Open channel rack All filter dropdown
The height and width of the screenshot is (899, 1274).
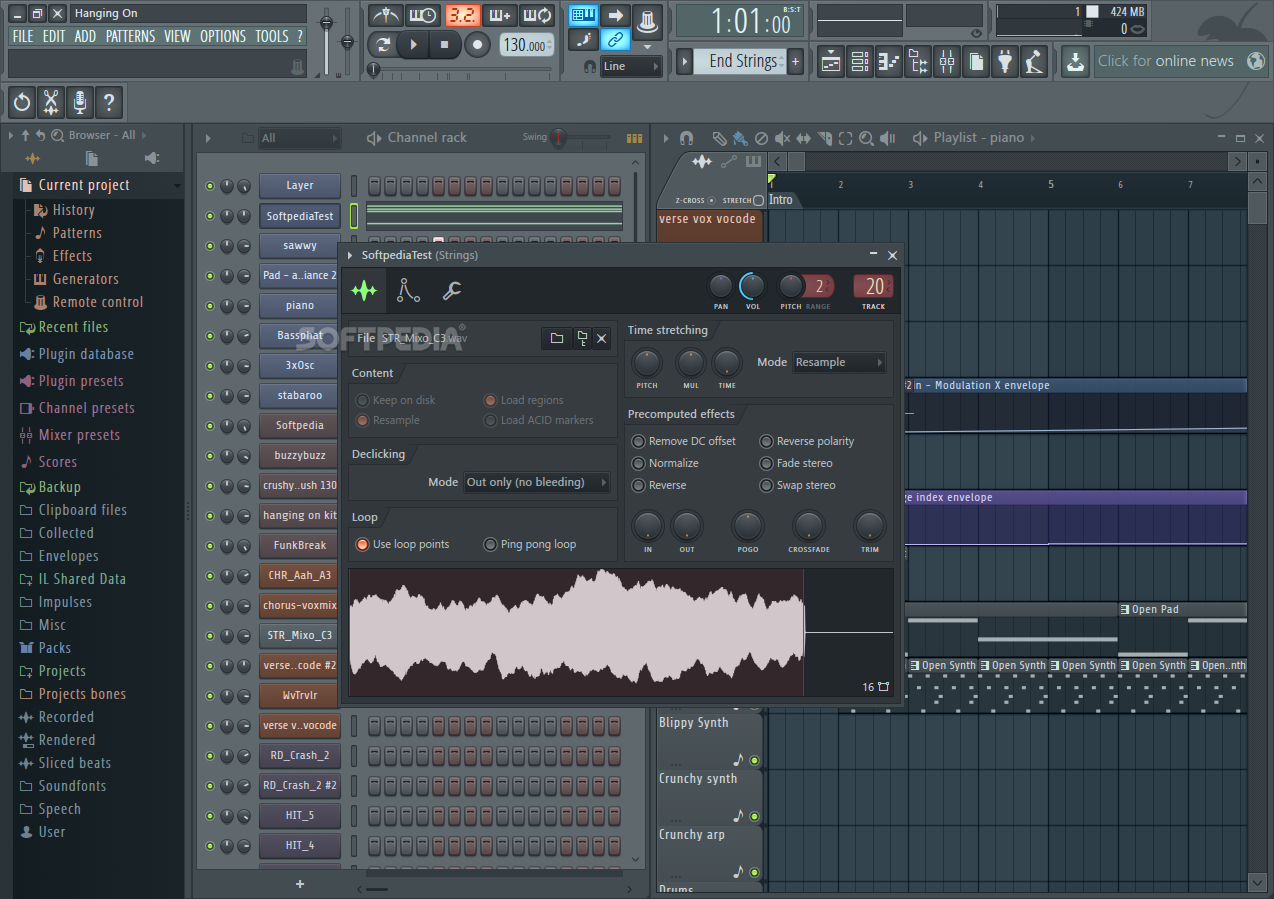(x=299, y=138)
